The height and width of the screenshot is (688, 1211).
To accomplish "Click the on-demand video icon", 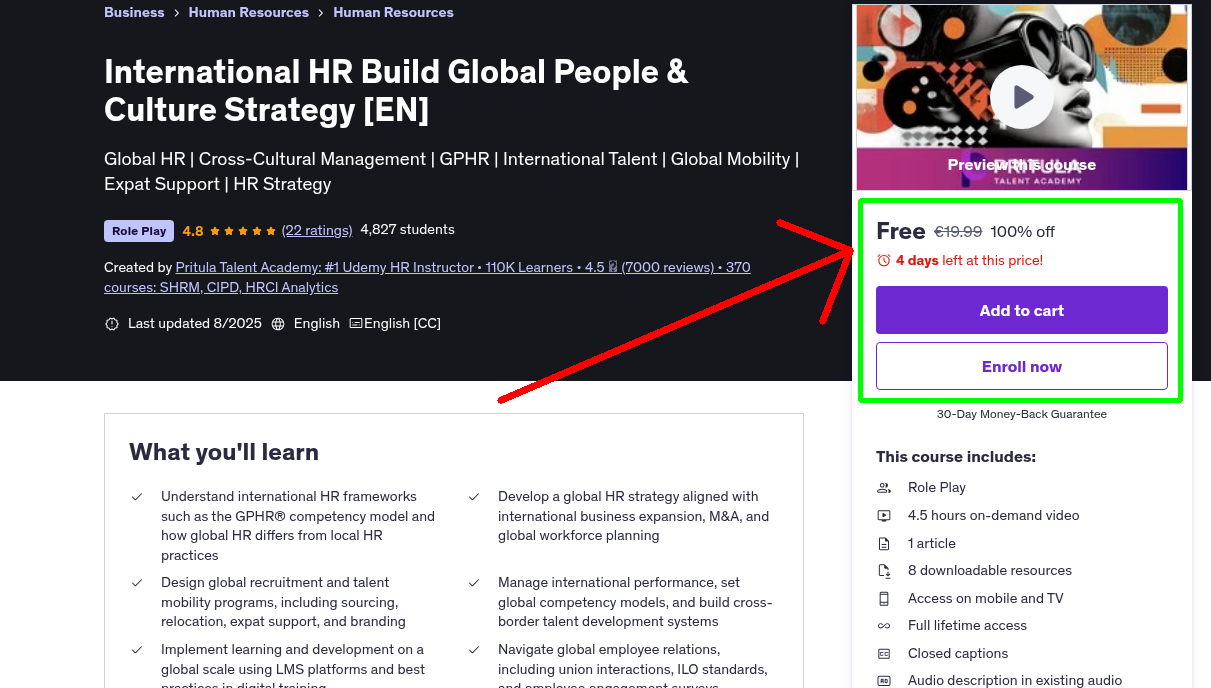I will tap(884, 516).
